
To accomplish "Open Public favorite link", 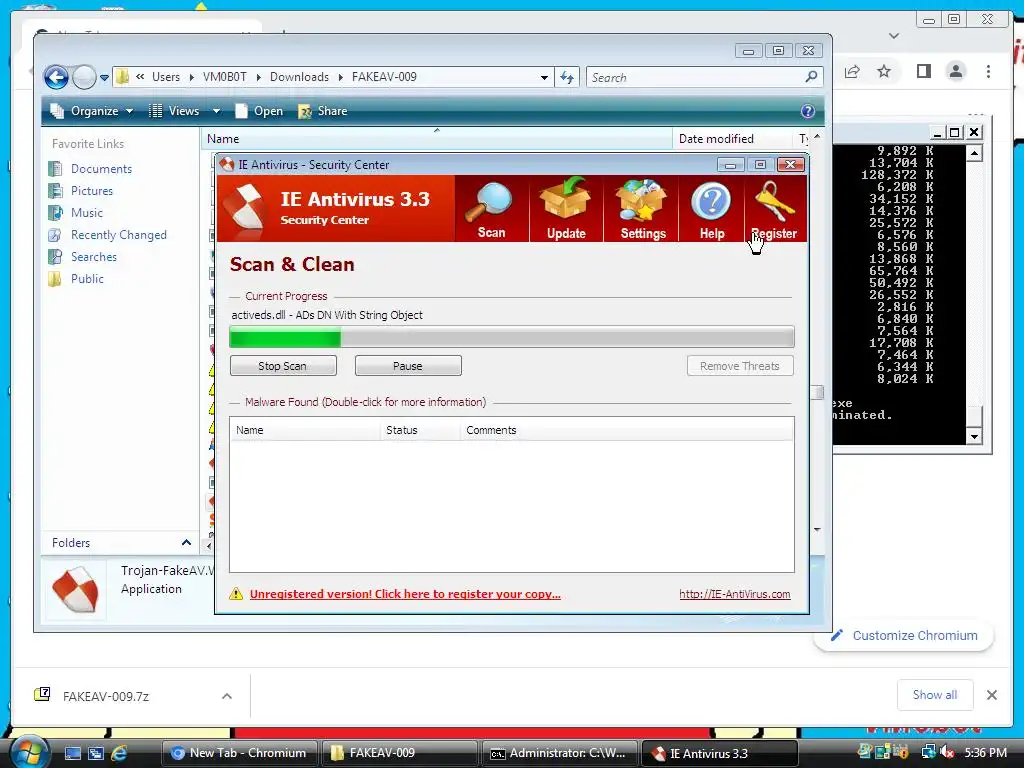I will click(x=87, y=279).
